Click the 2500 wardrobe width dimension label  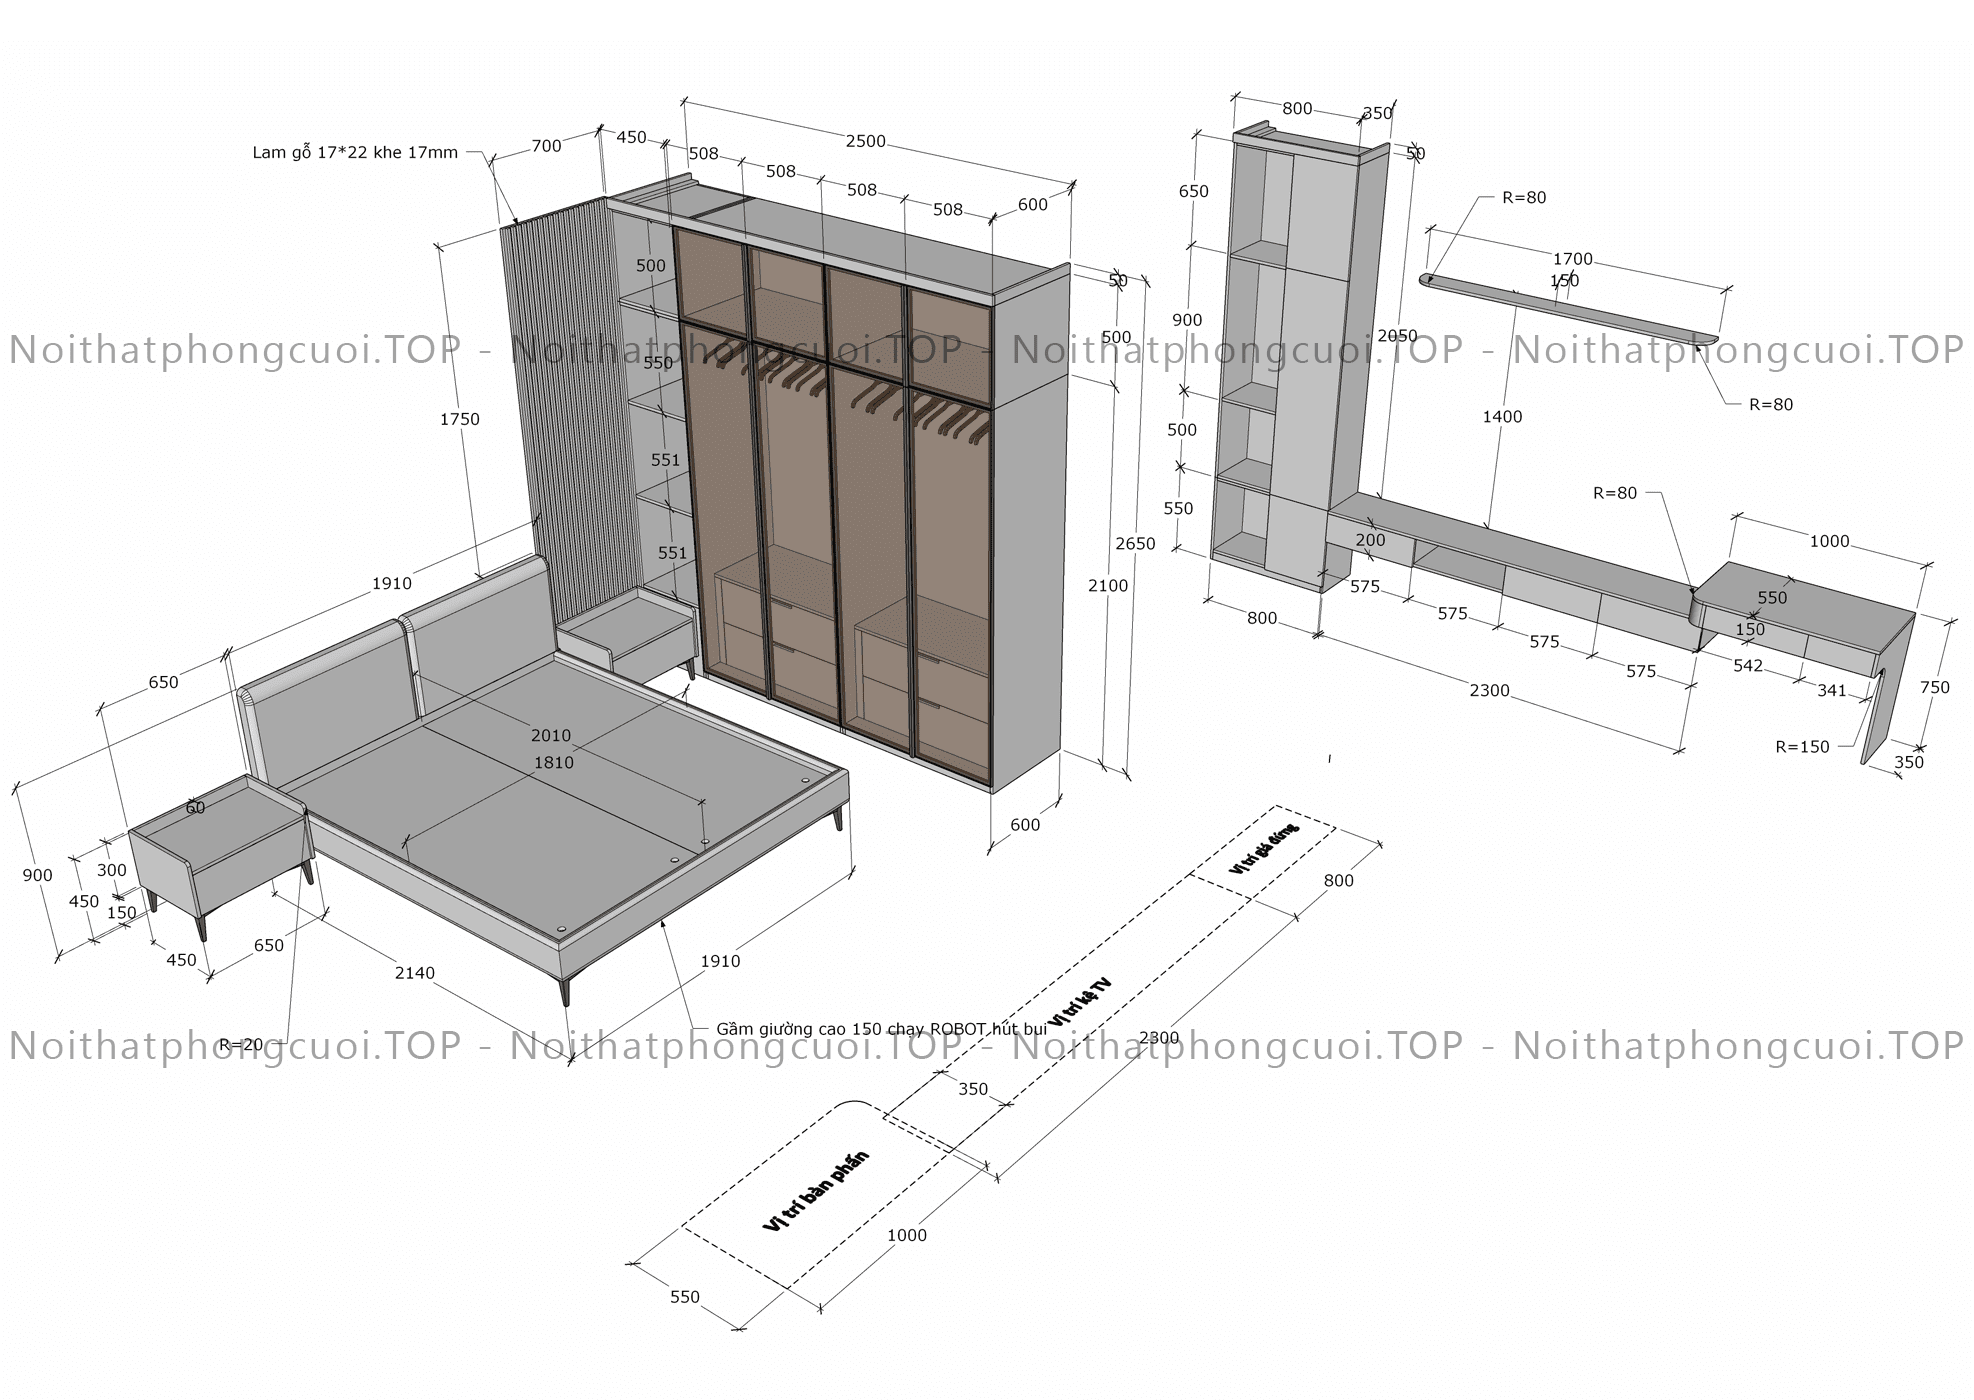865,142
